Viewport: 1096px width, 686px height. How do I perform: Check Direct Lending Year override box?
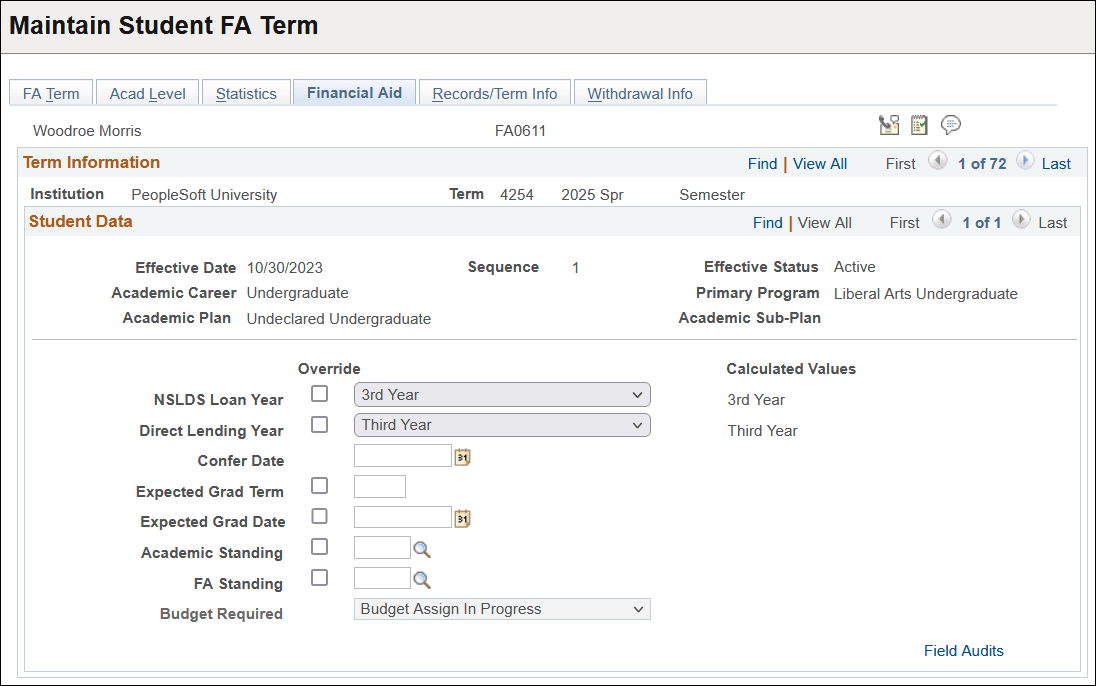click(319, 424)
